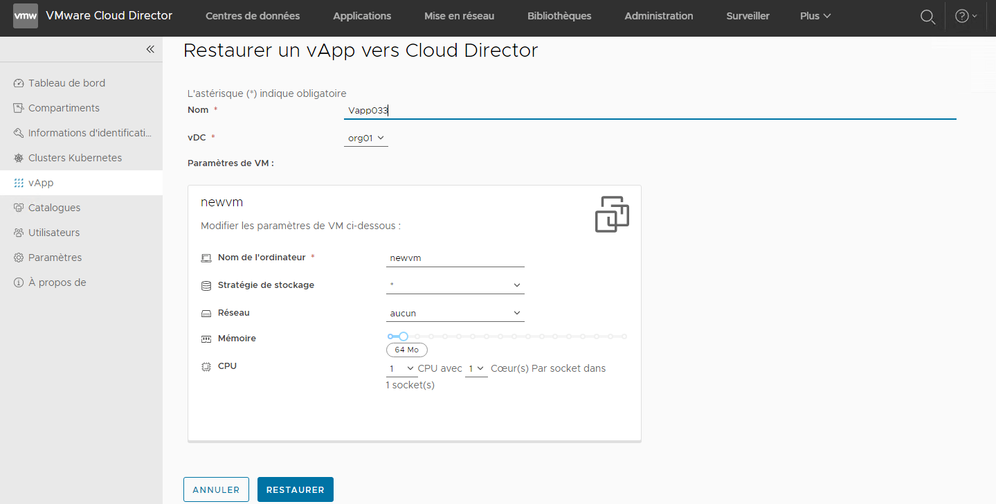This screenshot has height=504, width=996.
Task: Click the CPU chip icon
Action: point(206,367)
